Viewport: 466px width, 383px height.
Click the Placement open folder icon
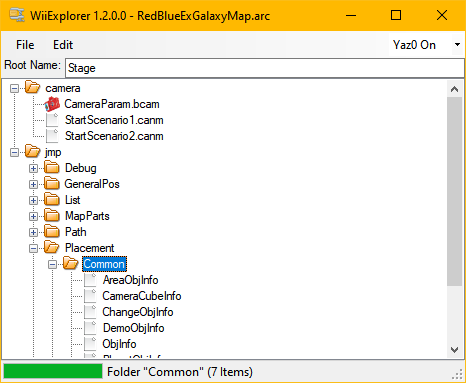click(52, 248)
